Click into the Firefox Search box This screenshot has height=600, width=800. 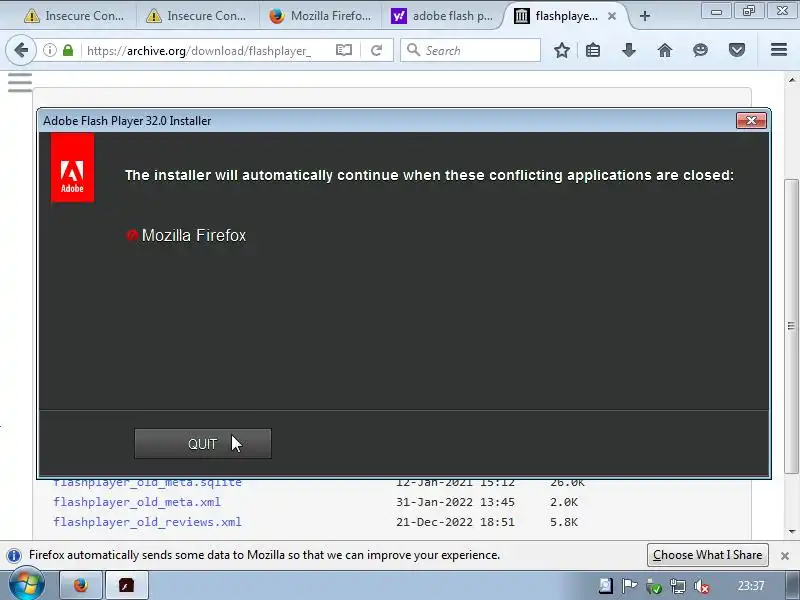470,50
